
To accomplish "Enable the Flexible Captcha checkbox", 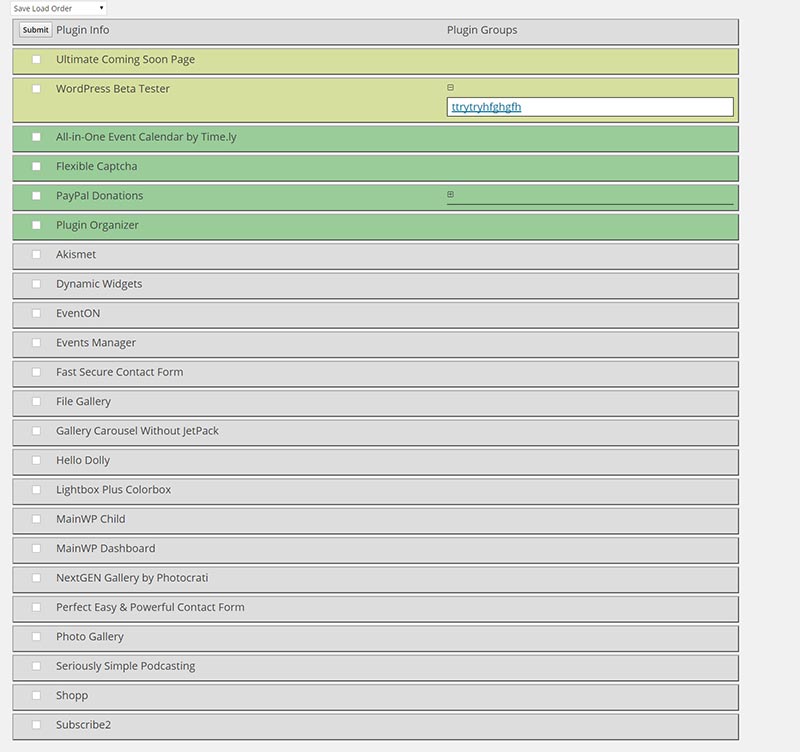I will (x=37, y=166).
